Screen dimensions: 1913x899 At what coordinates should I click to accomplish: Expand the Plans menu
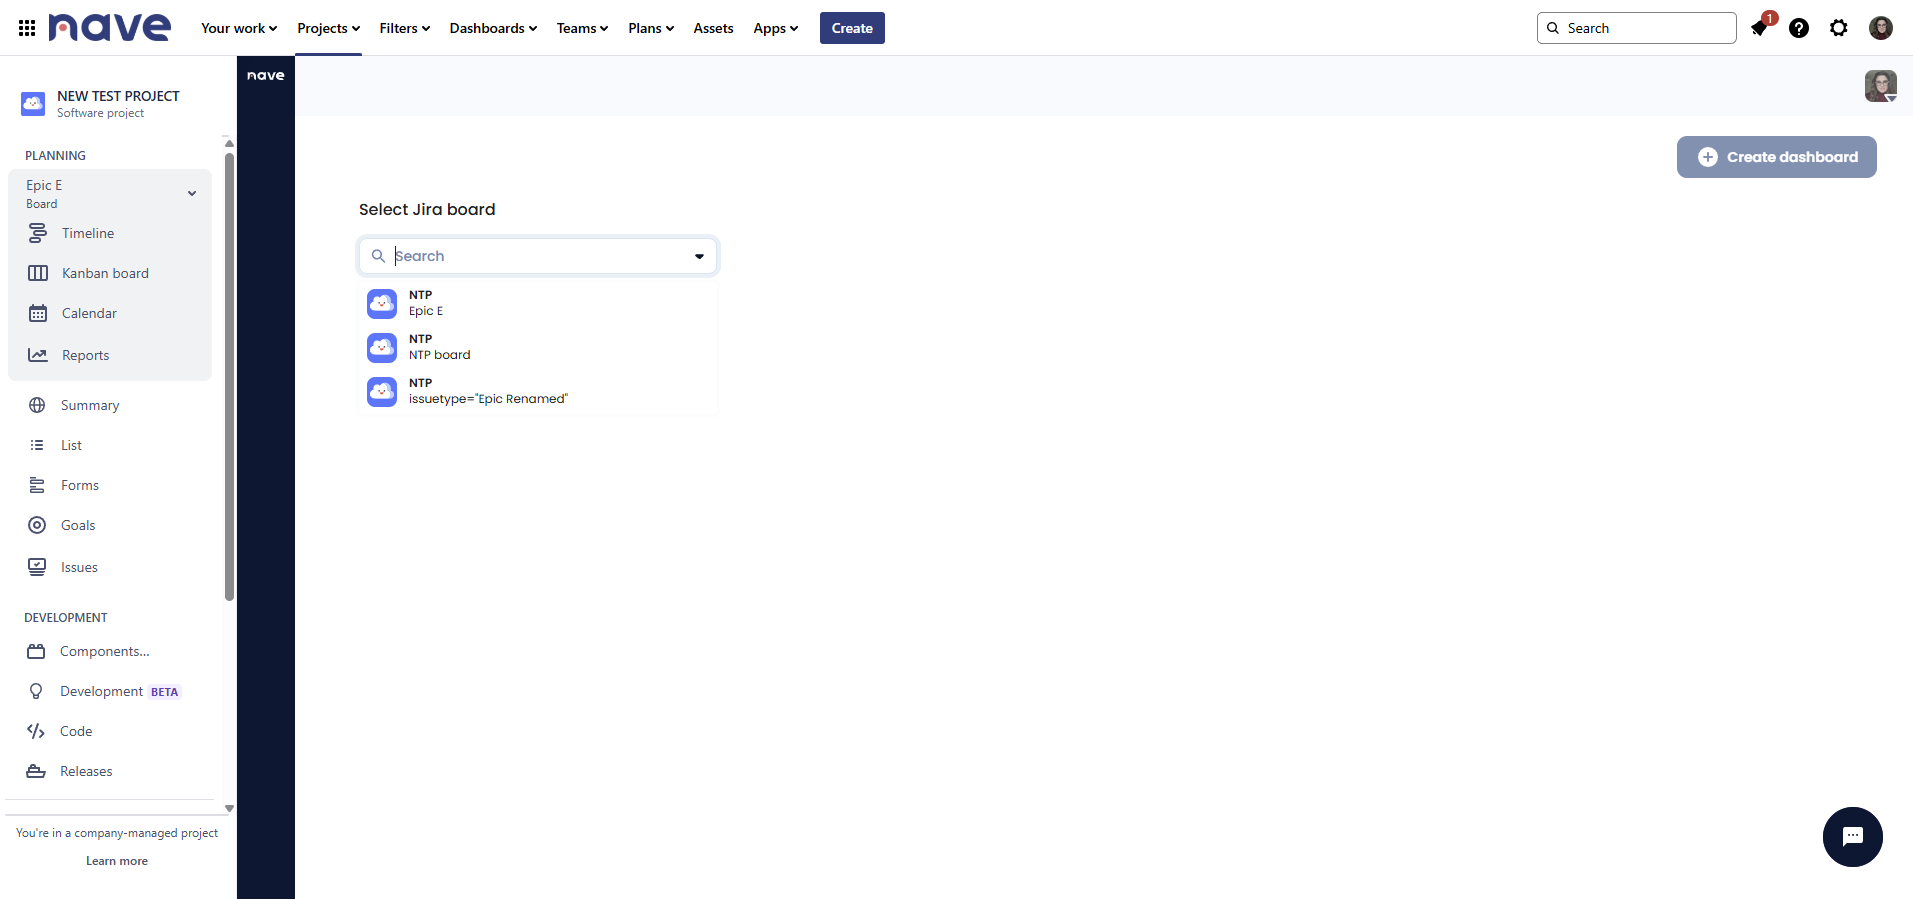pyautogui.click(x=651, y=28)
